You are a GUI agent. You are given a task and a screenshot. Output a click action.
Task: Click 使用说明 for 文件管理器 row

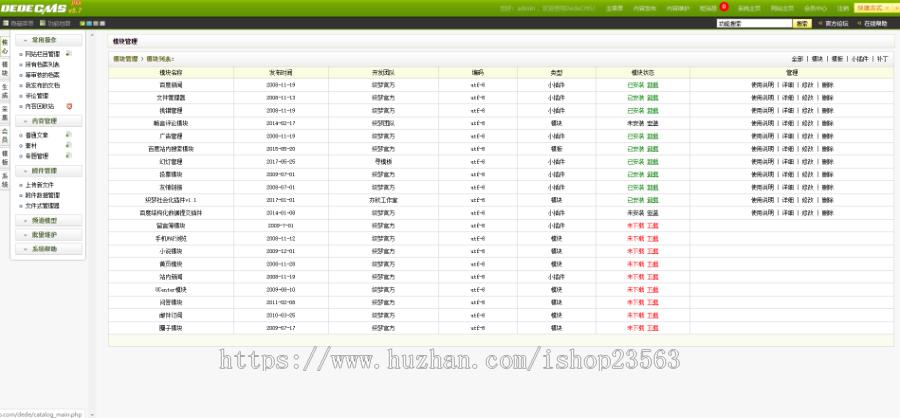click(762, 98)
